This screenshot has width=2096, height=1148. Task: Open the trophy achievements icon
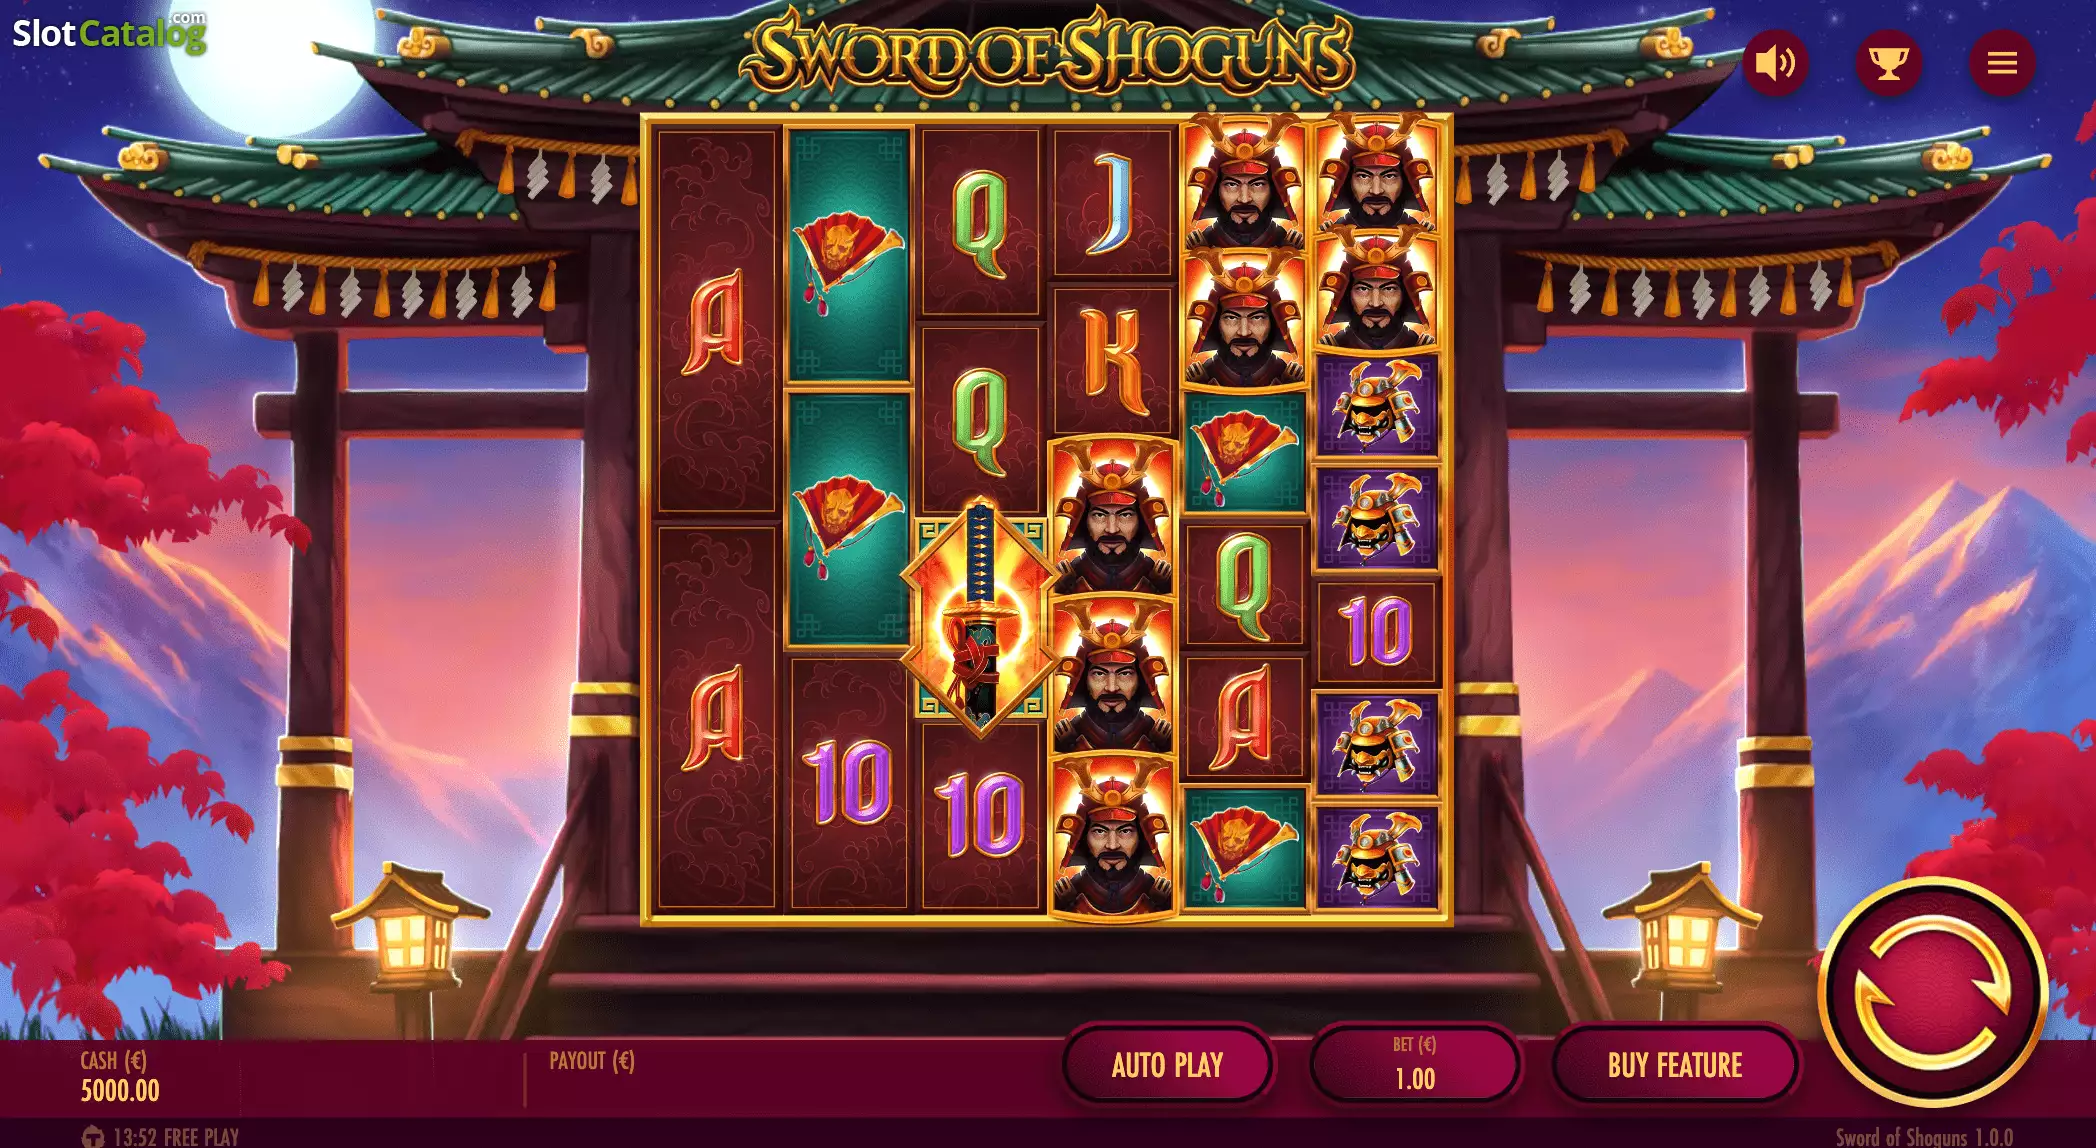pyautogui.click(x=1889, y=63)
